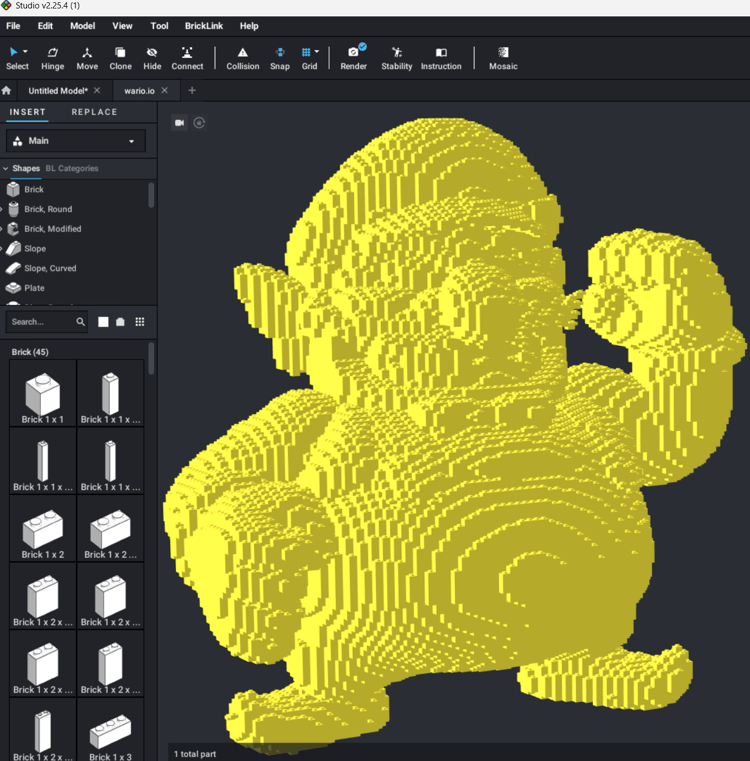
Task: Open the File menu
Action: pos(13,26)
